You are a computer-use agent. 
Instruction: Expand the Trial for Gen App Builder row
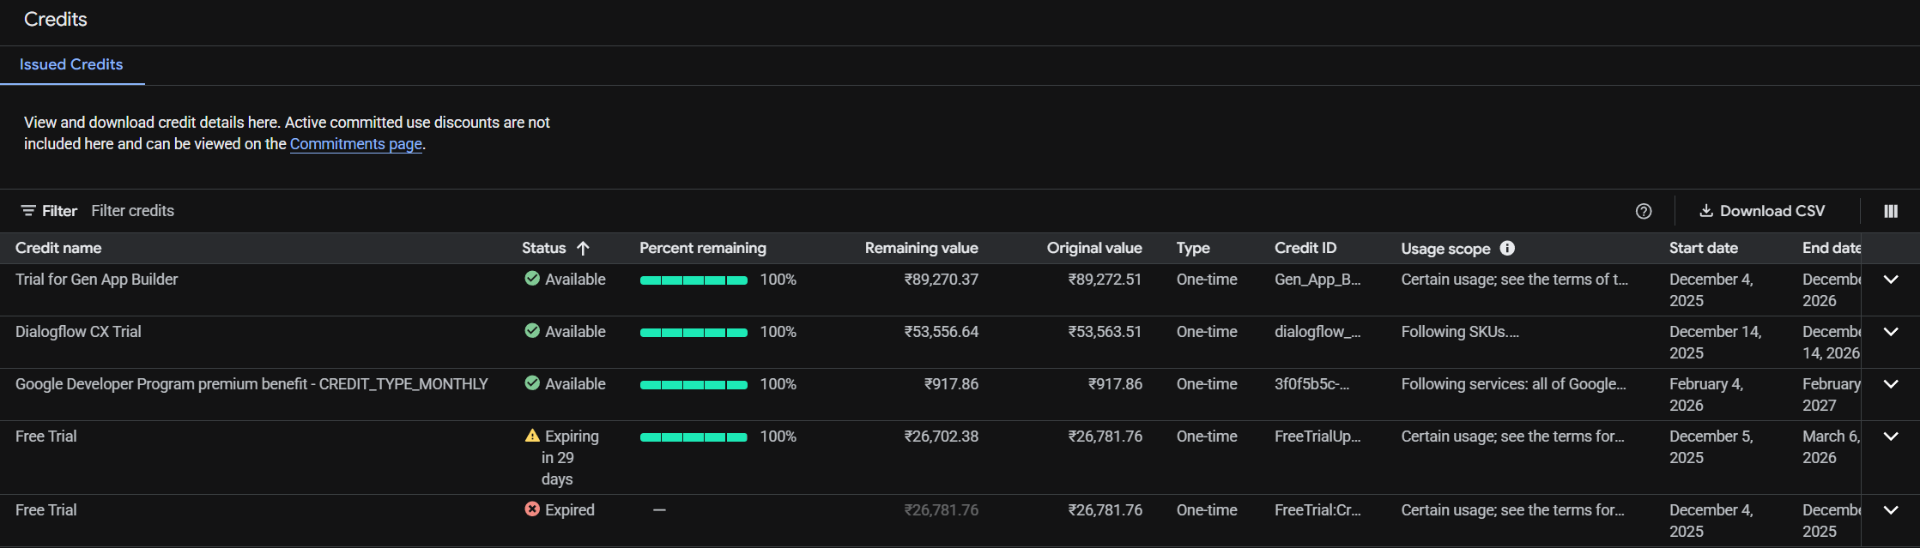[x=1890, y=279]
